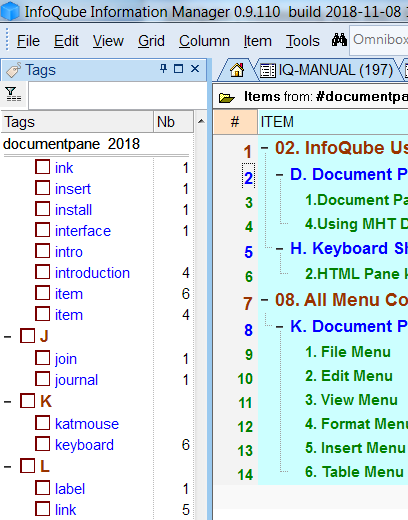Check the insert tag checkbox
The height and width of the screenshot is (520, 408).
(x=42, y=188)
